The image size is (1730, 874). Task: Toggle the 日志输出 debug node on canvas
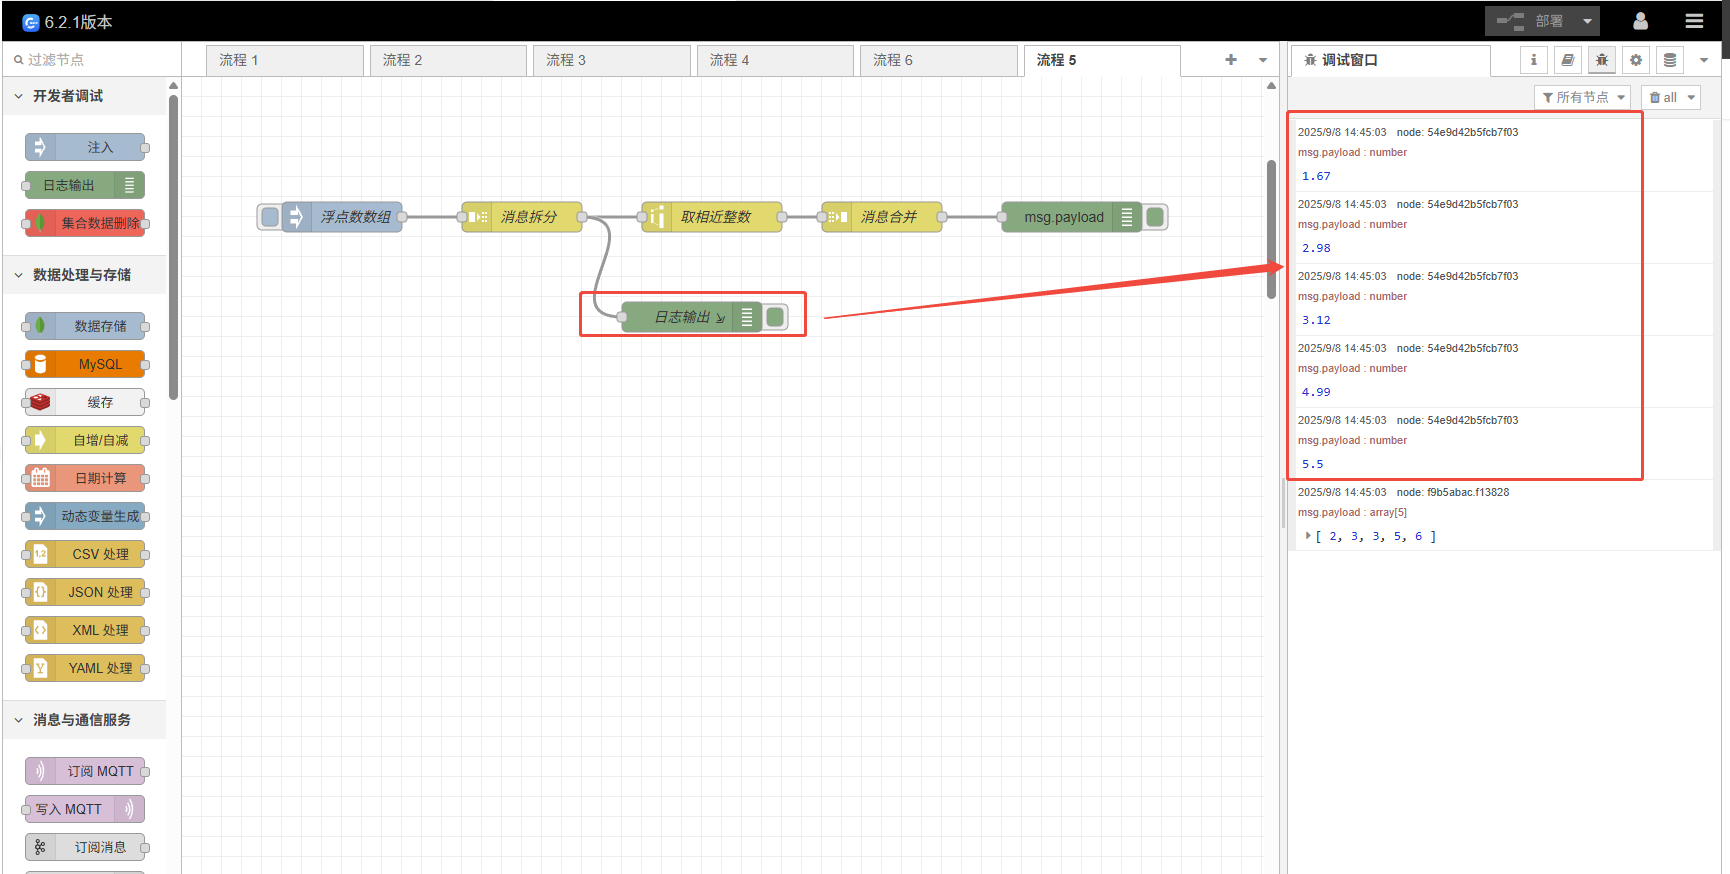click(x=775, y=317)
